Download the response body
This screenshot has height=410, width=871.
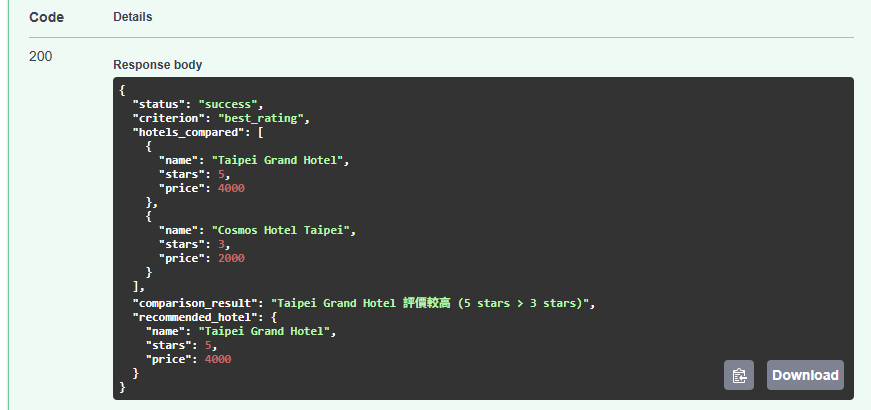click(805, 375)
